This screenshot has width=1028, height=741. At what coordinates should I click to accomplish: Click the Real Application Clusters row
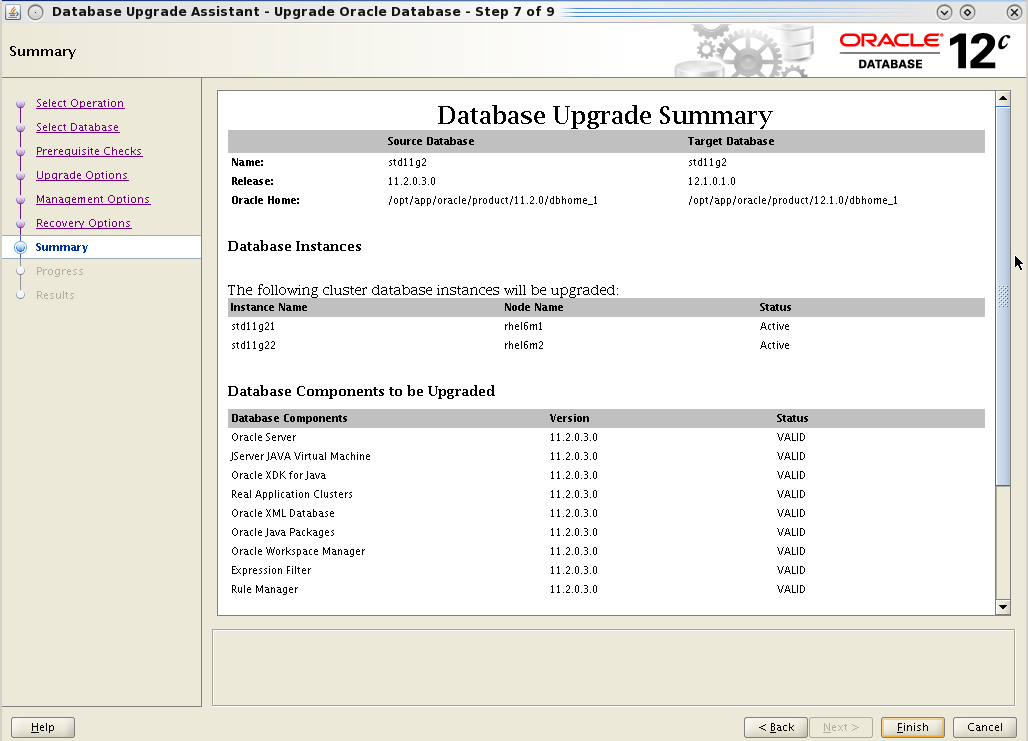[606, 494]
